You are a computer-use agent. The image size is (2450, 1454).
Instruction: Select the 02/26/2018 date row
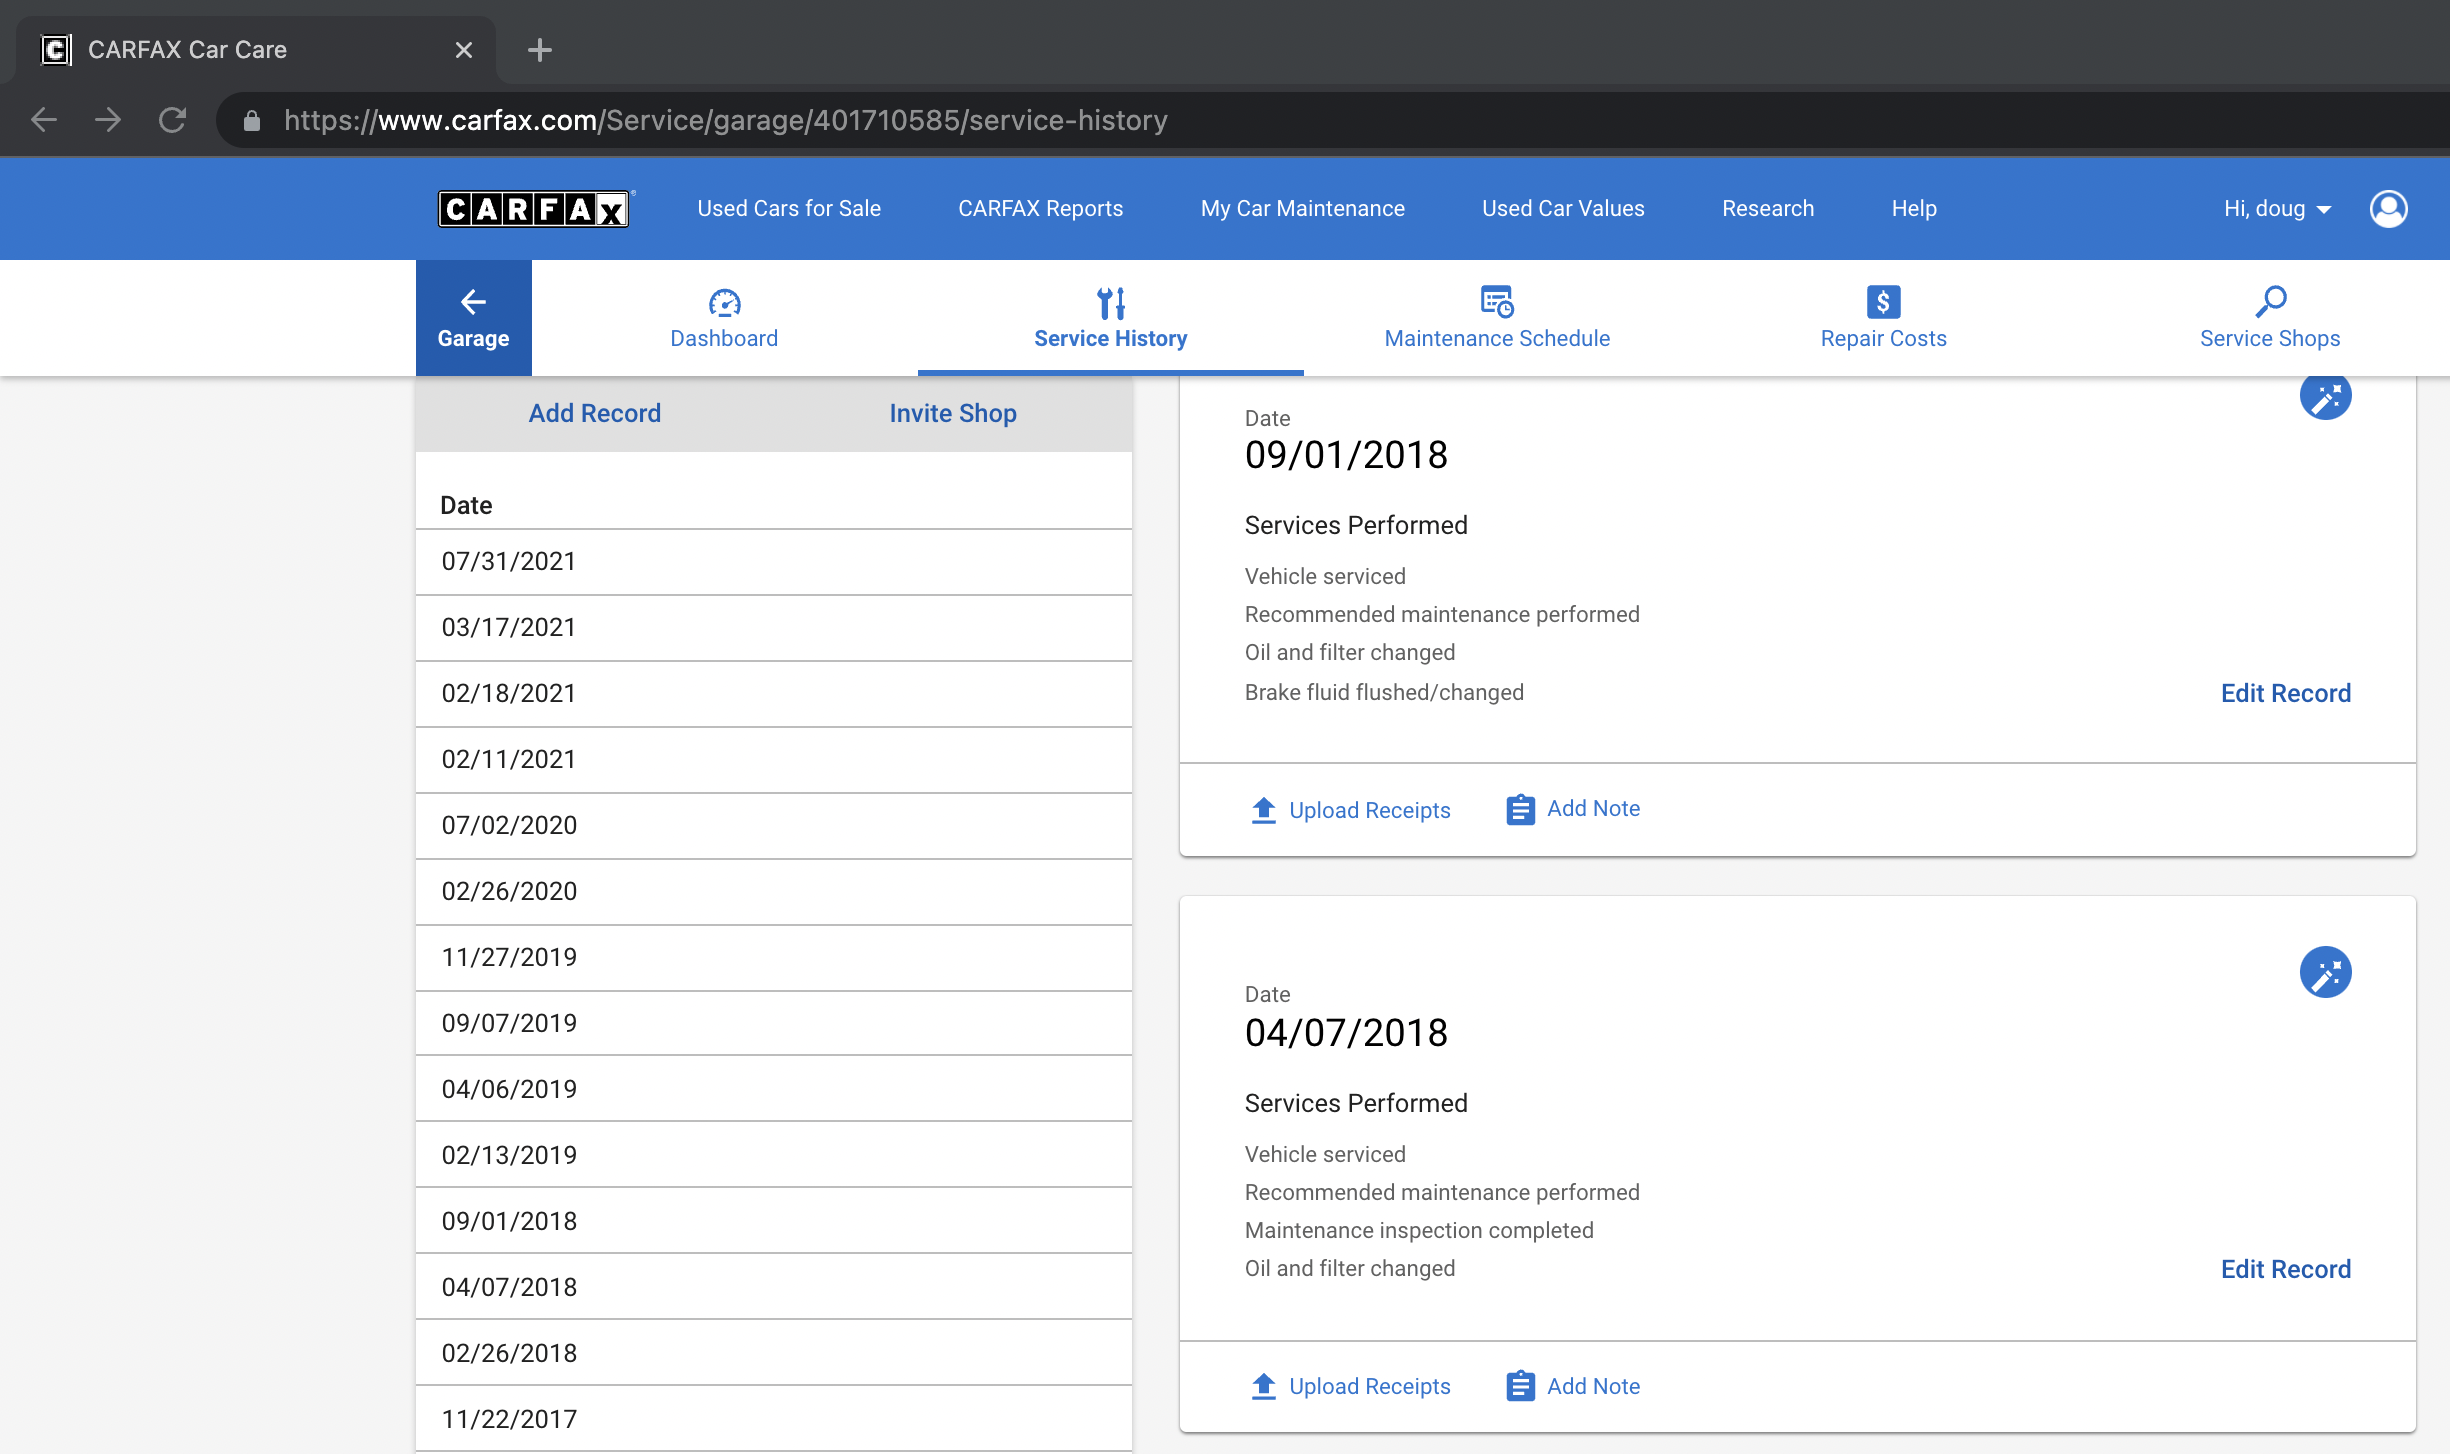pos(774,1353)
